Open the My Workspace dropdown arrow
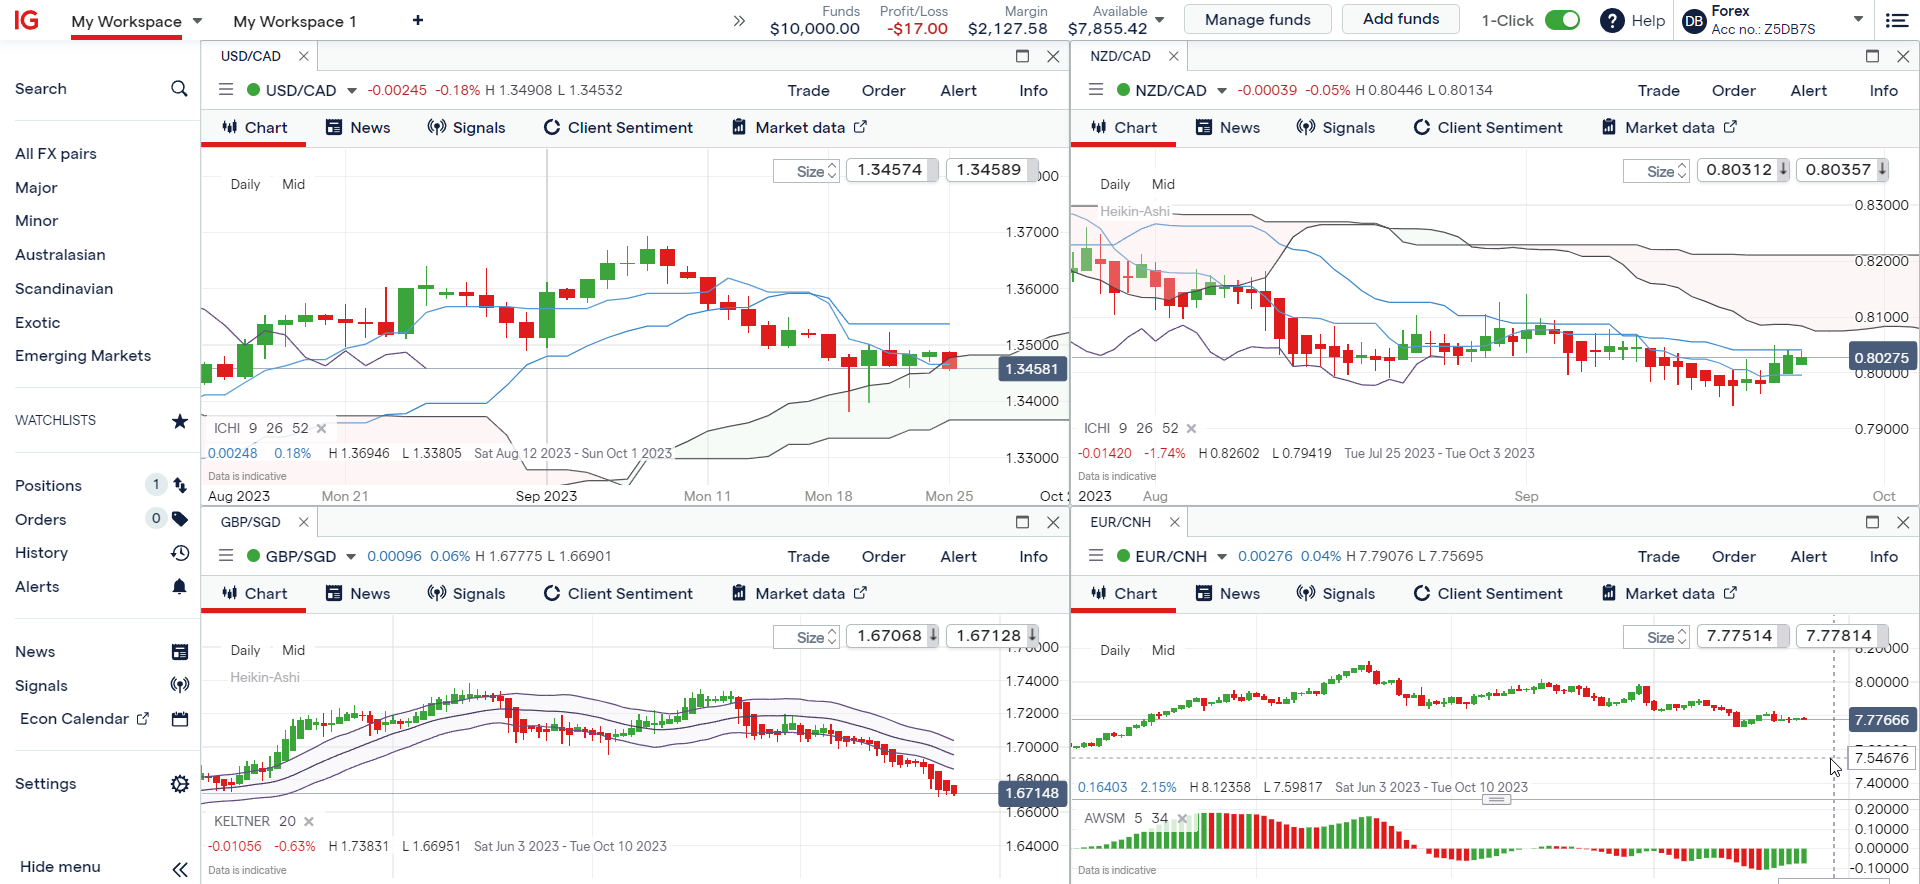This screenshot has height=884, width=1920. pos(197,21)
